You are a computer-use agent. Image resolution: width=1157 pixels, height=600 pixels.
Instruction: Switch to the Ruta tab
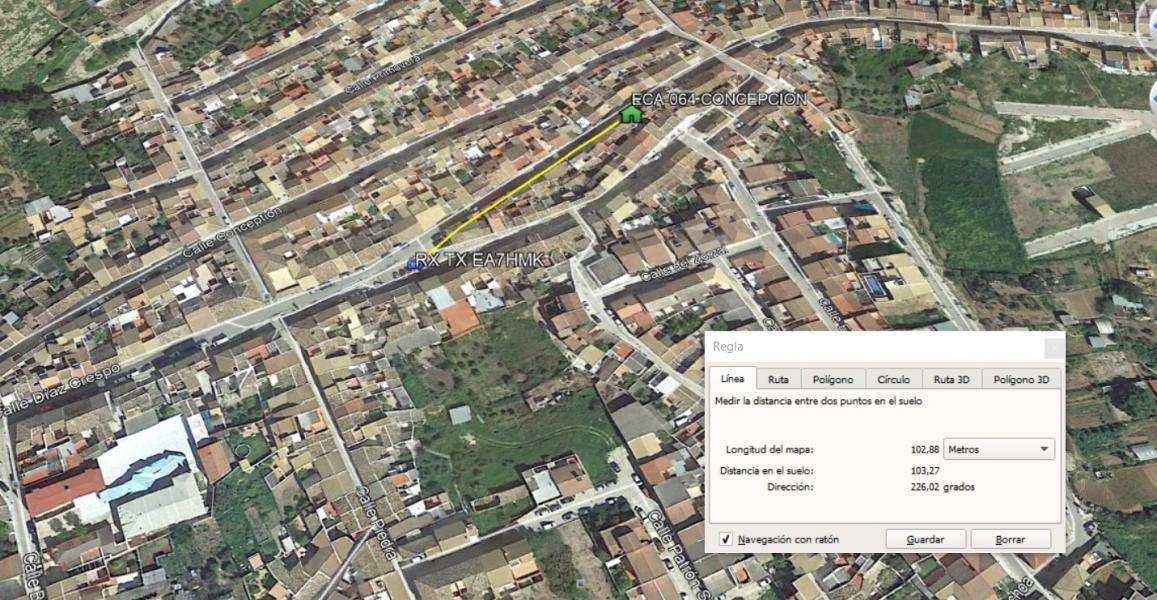coord(778,379)
